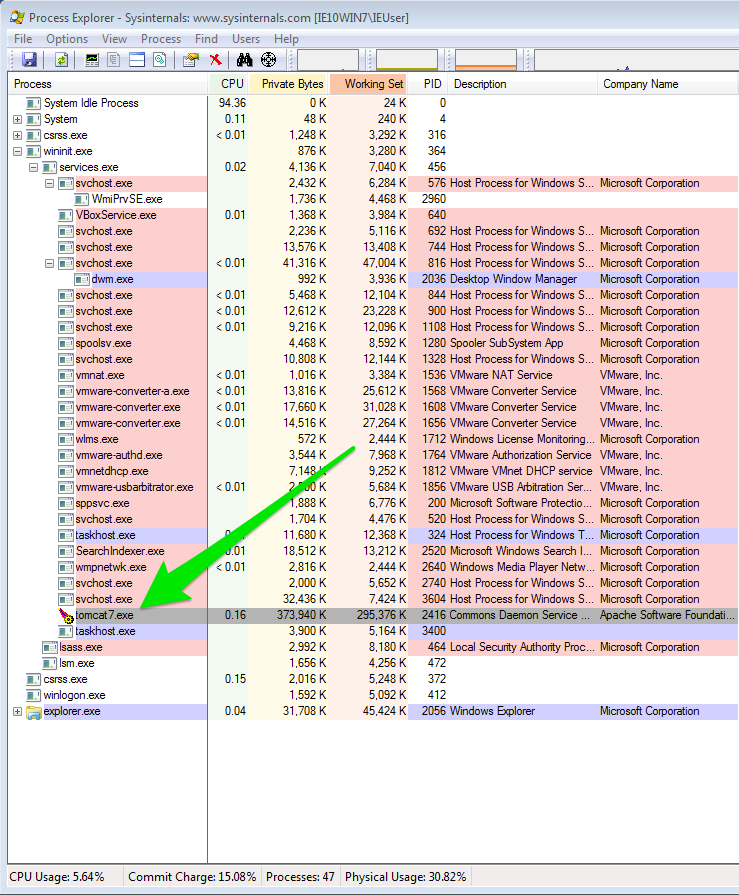Sort by the Working Set column header
The width and height of the screenshot is (739, 895).
(x=369, y=84)
